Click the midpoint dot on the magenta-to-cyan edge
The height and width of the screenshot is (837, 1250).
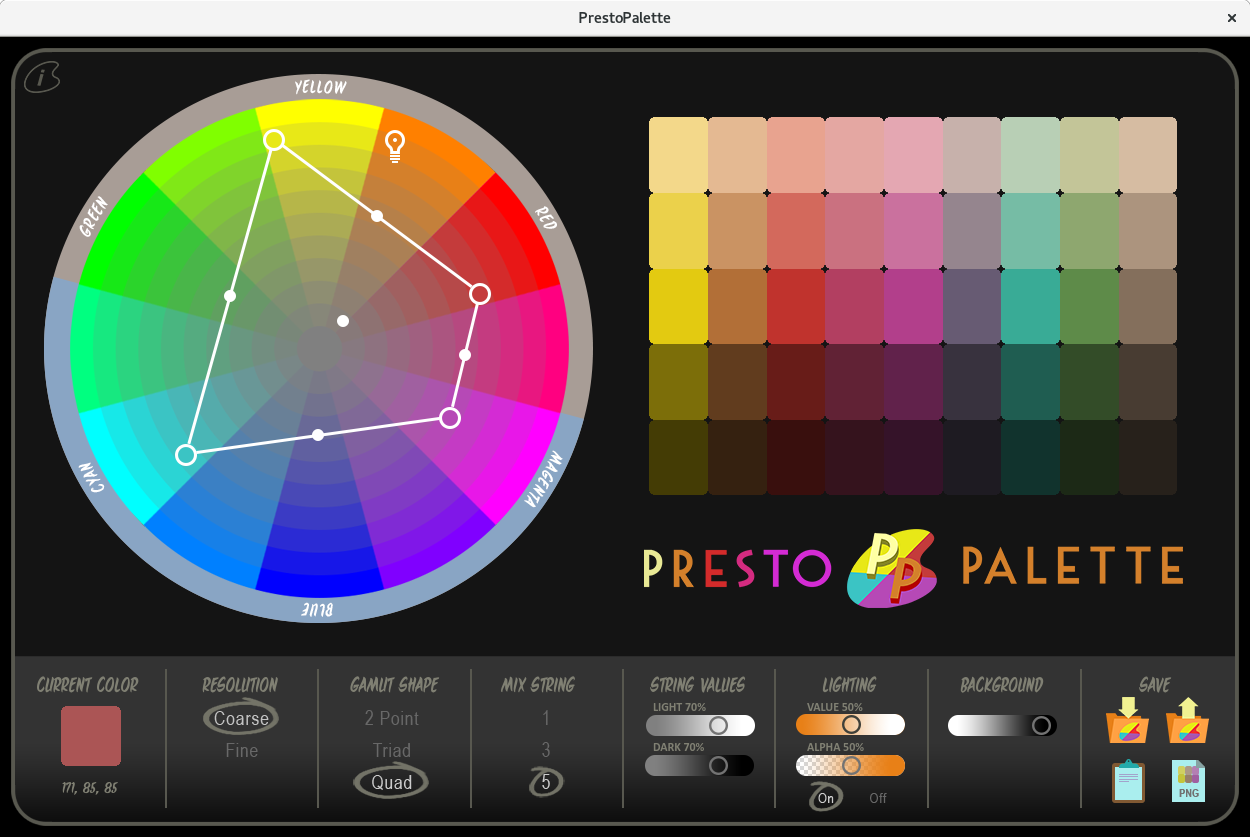coord(318,435)
